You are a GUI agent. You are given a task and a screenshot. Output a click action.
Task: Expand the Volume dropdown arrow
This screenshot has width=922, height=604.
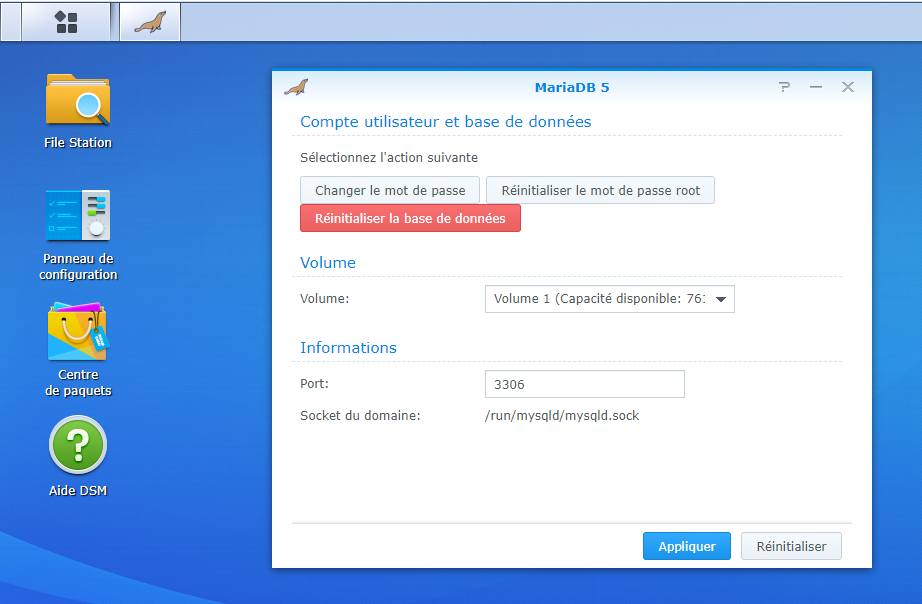pos(721,299)
